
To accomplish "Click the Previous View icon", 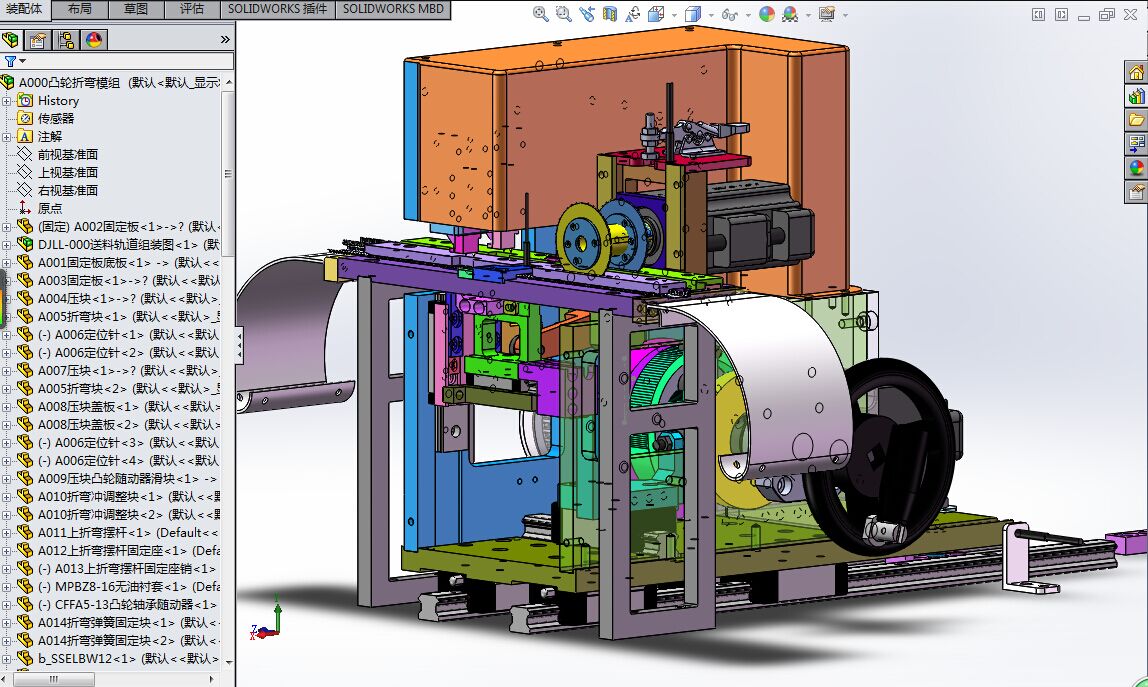I will click(586, 14).
